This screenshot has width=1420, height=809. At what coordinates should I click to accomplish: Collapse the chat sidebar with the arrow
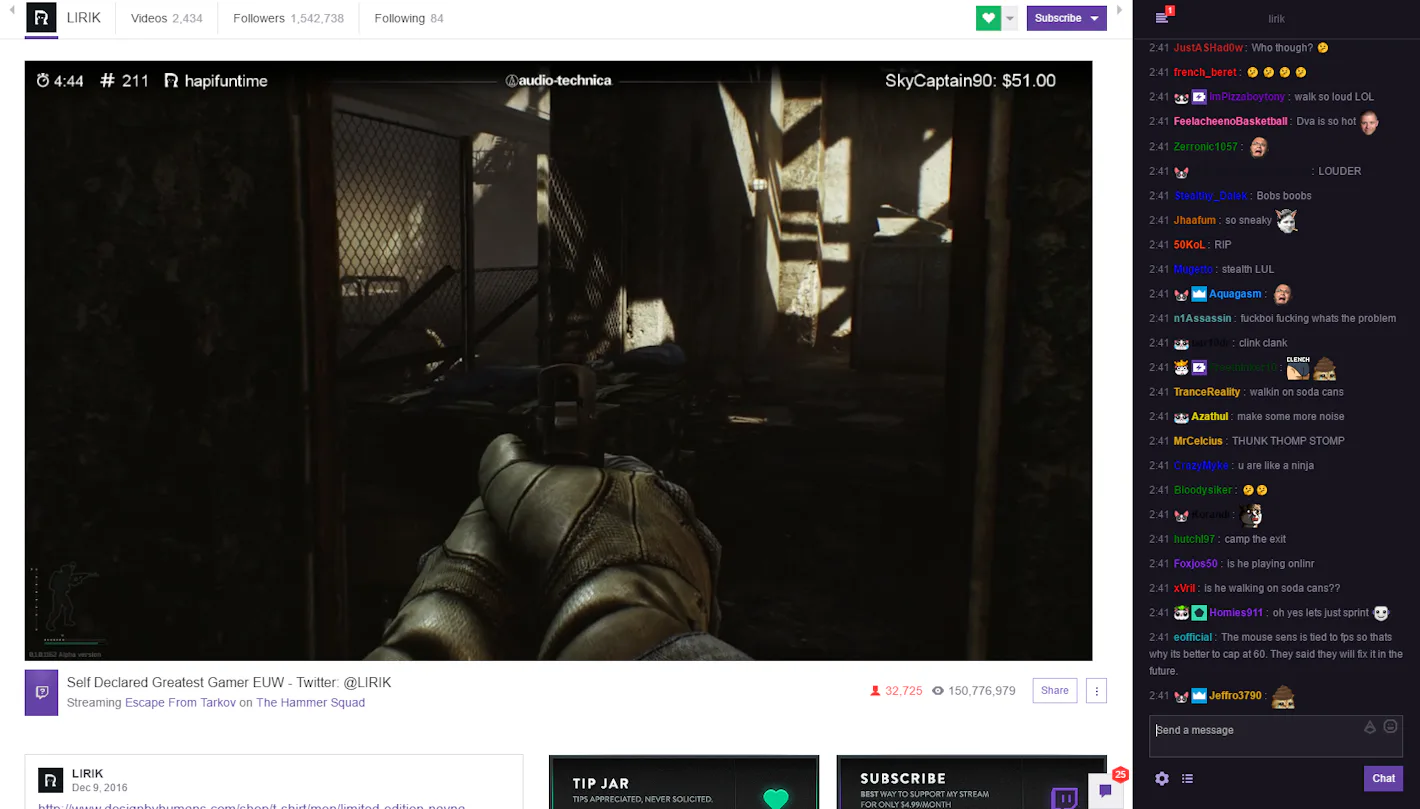pyautogui.click(x=1121, y=10)
